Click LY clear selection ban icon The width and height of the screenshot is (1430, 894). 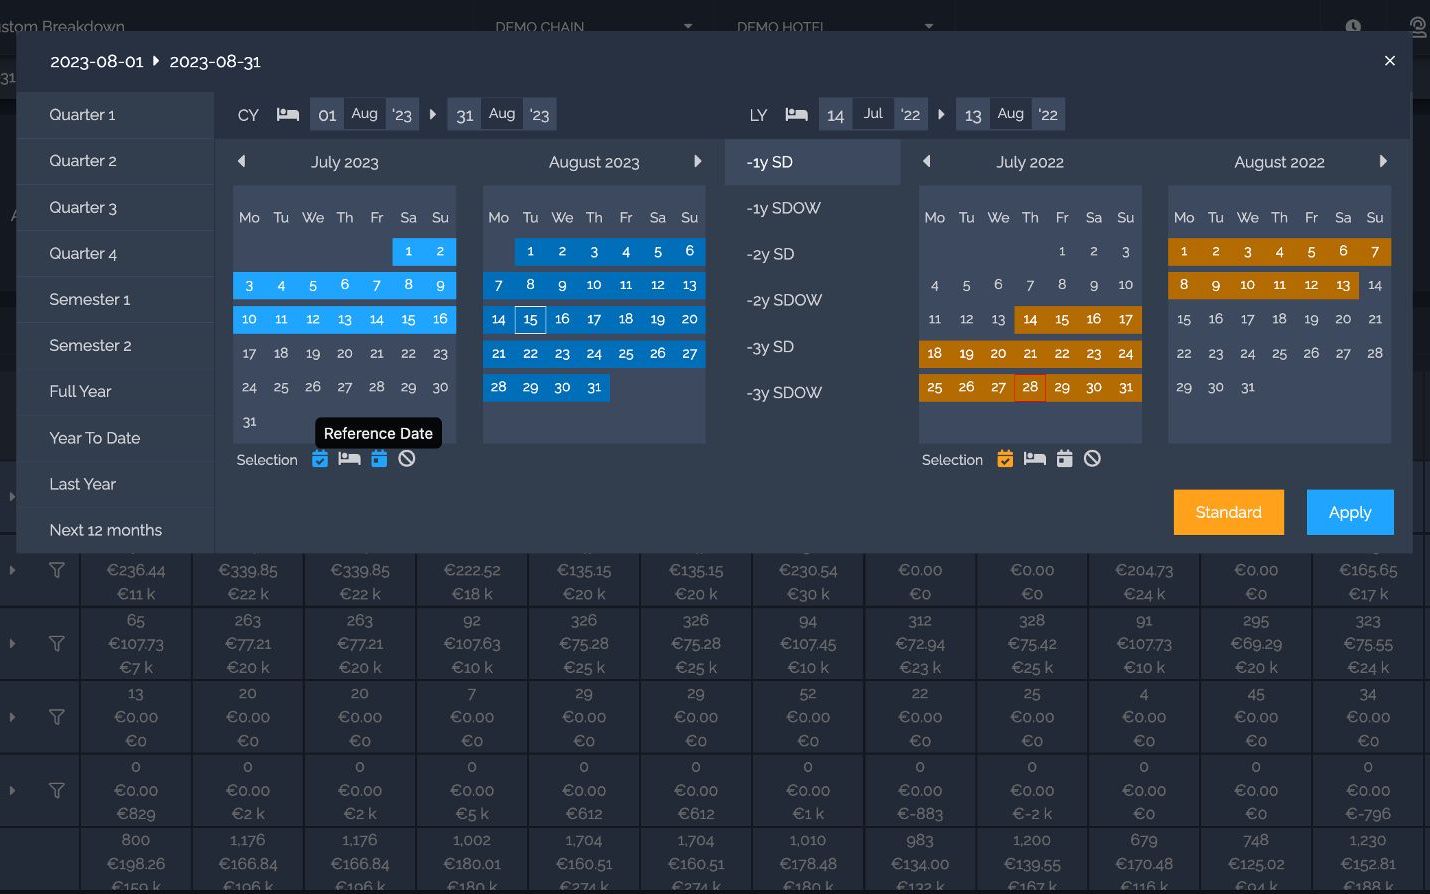1093,459
